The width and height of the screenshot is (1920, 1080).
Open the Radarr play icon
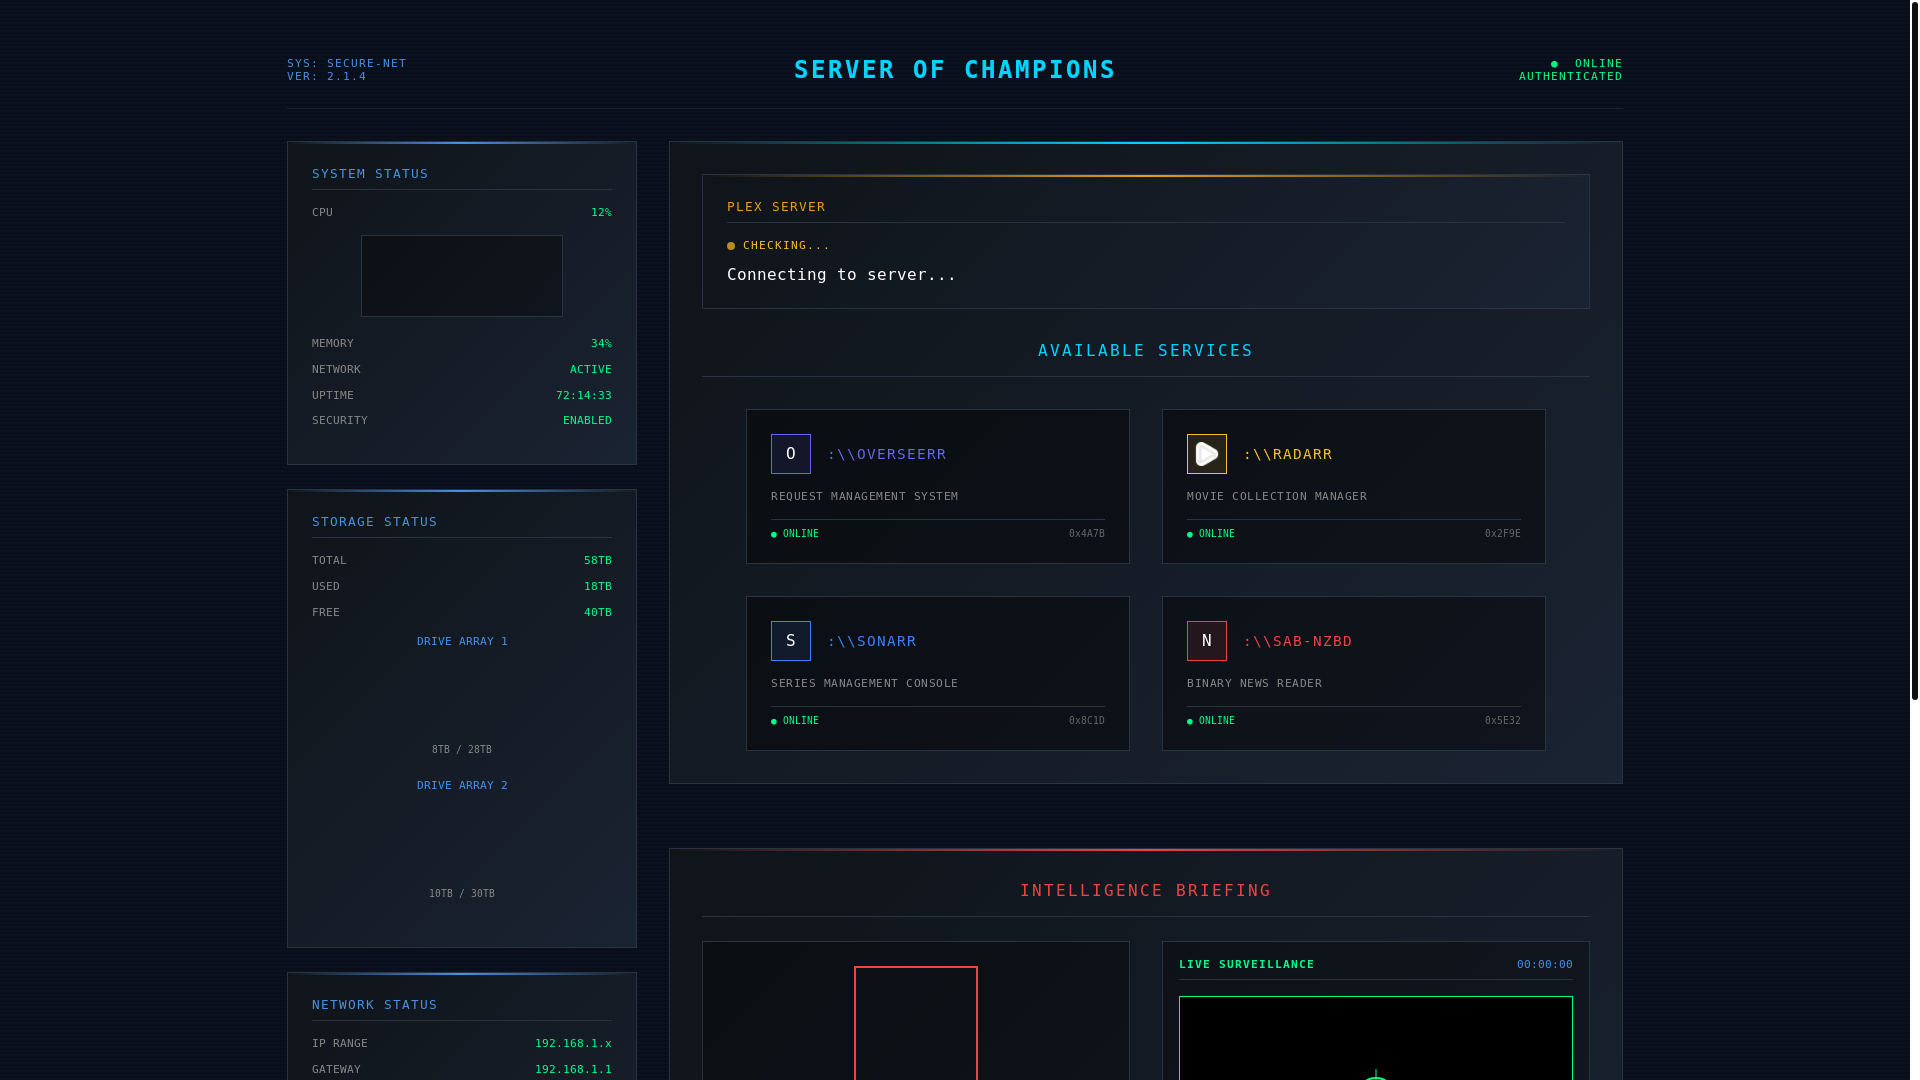[x=1206, y=454]
